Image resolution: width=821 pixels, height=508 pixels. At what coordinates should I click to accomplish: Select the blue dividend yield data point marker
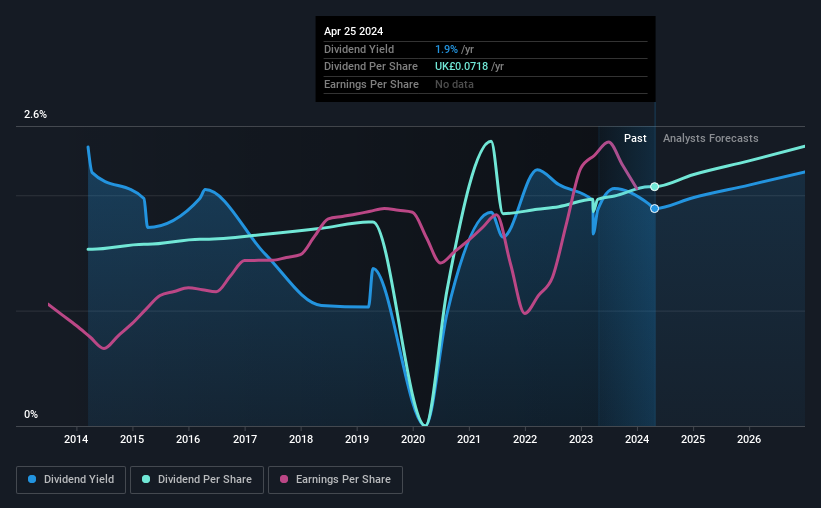click(x=654, y=208)
